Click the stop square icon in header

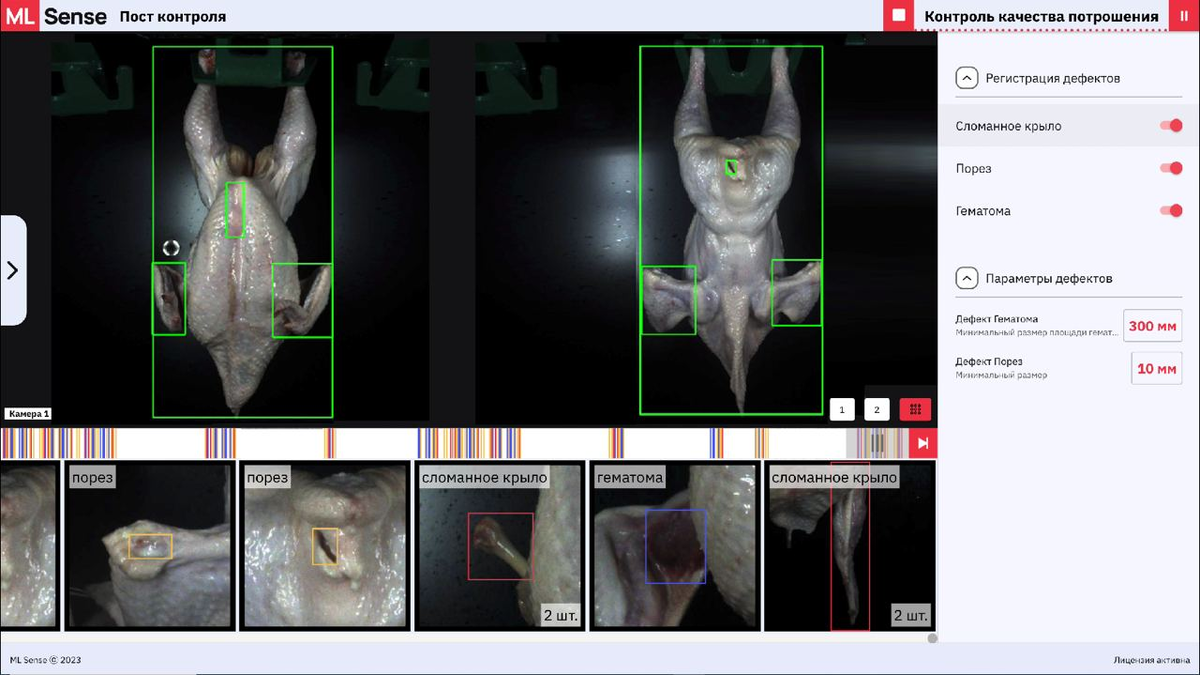tap(898, 16)
